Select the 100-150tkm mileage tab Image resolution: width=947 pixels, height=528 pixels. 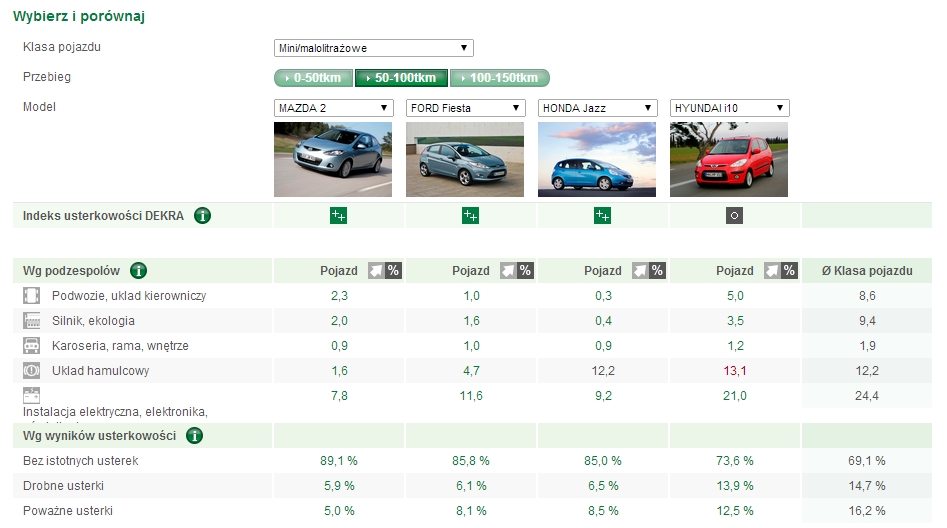click(x=499, y=78)
